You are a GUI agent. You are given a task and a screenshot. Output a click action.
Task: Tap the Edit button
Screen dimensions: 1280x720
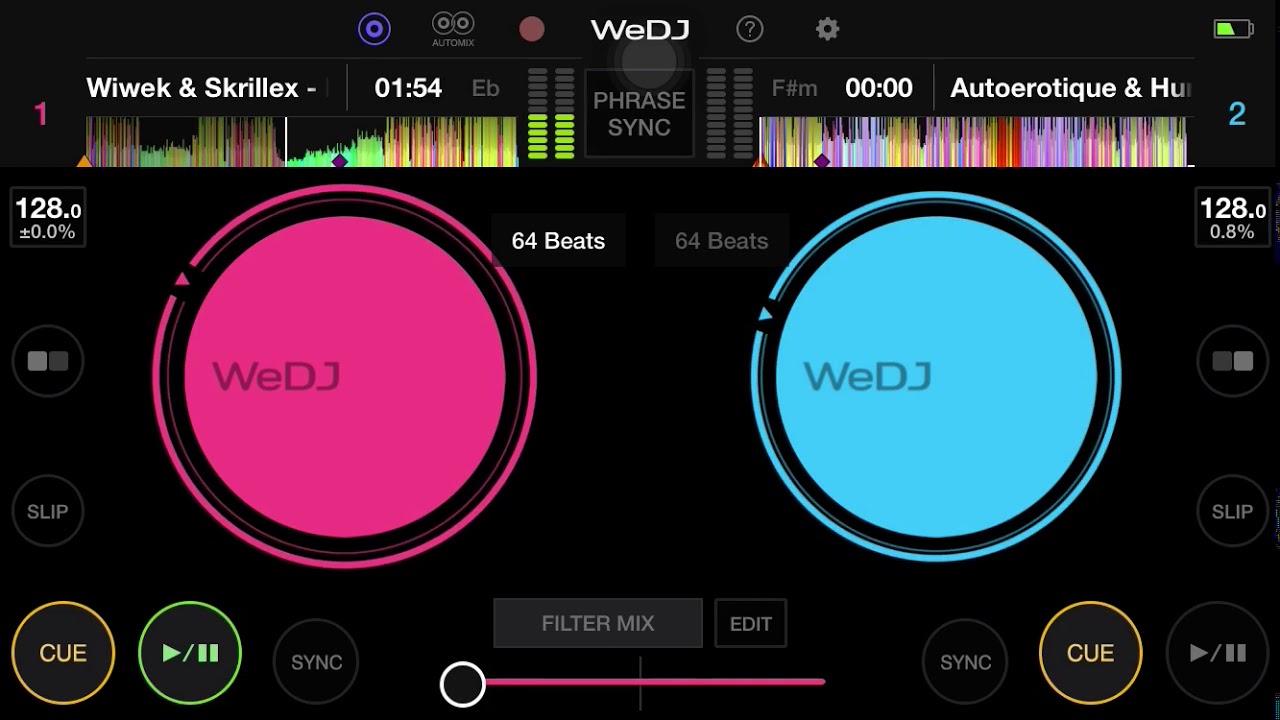coord(751,623)
